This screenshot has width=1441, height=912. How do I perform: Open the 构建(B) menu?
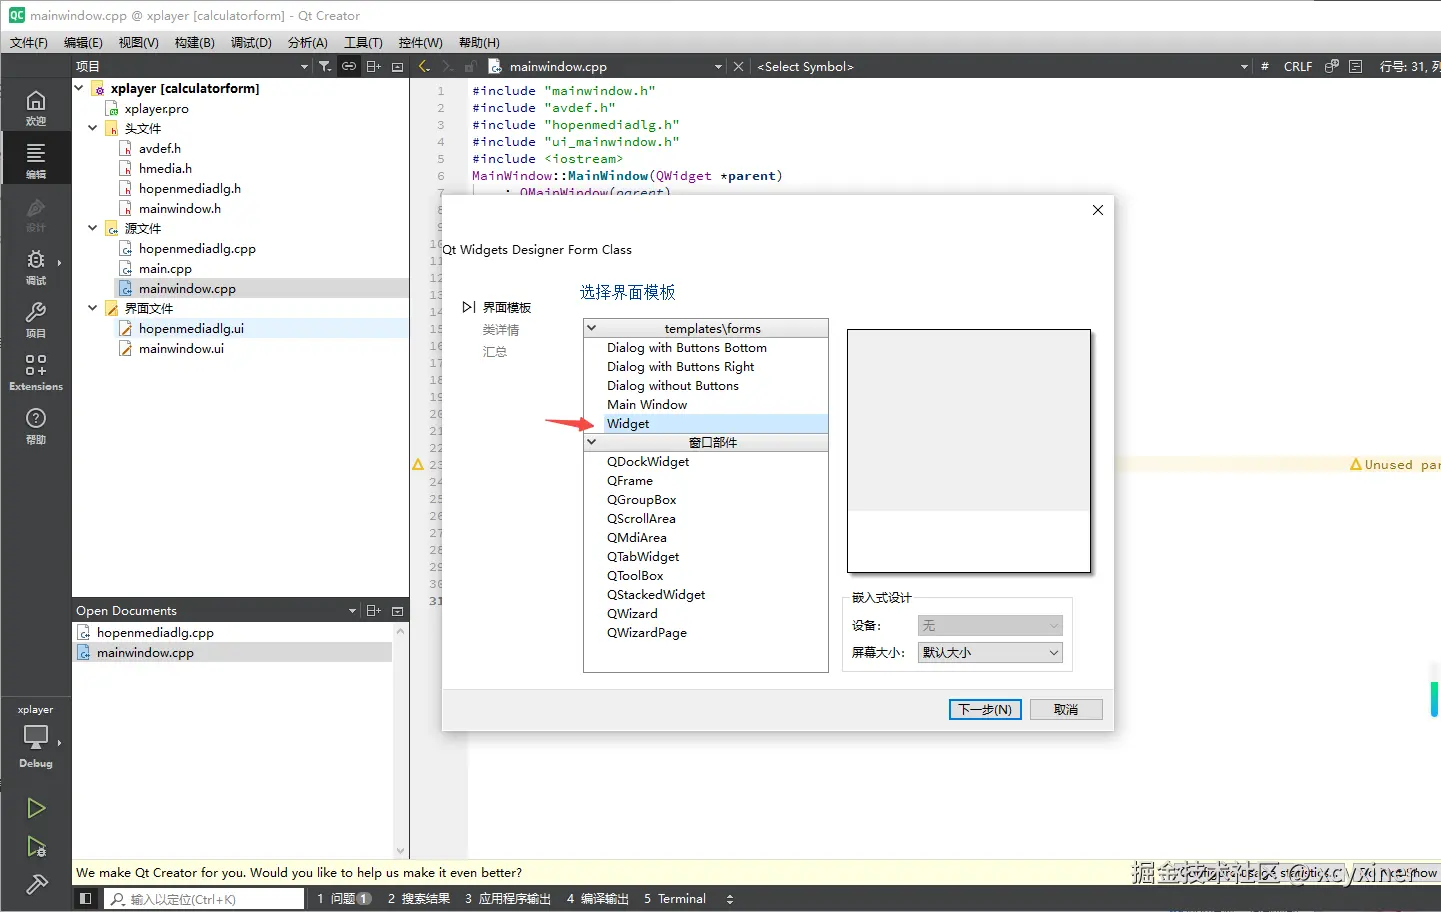[194, 42]
